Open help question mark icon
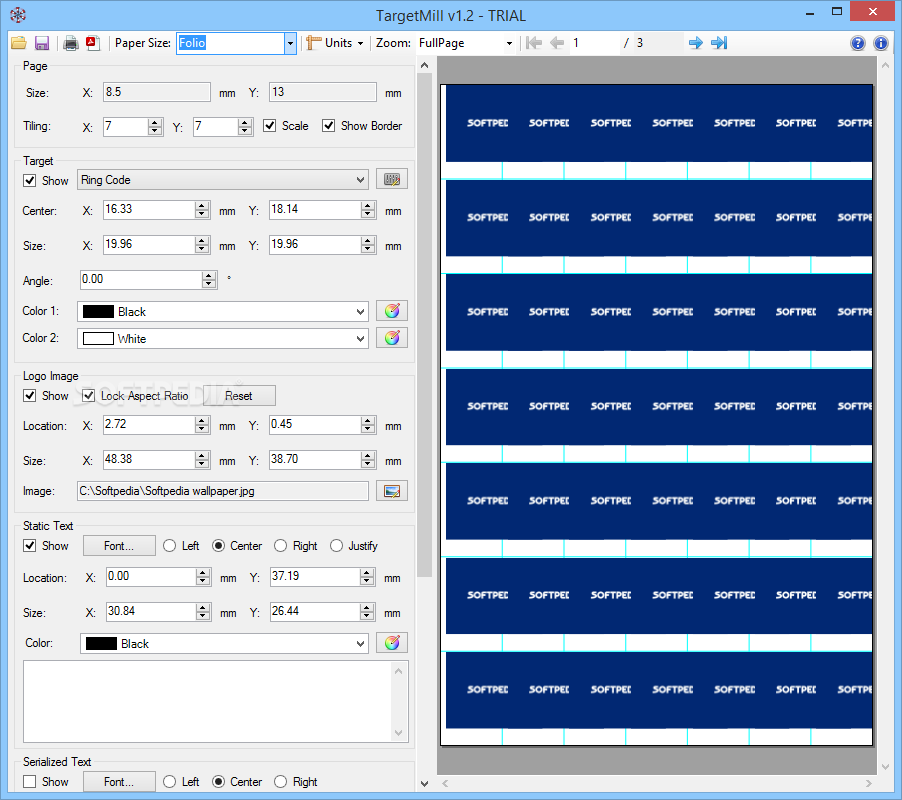902x800 pixels. 857,43
